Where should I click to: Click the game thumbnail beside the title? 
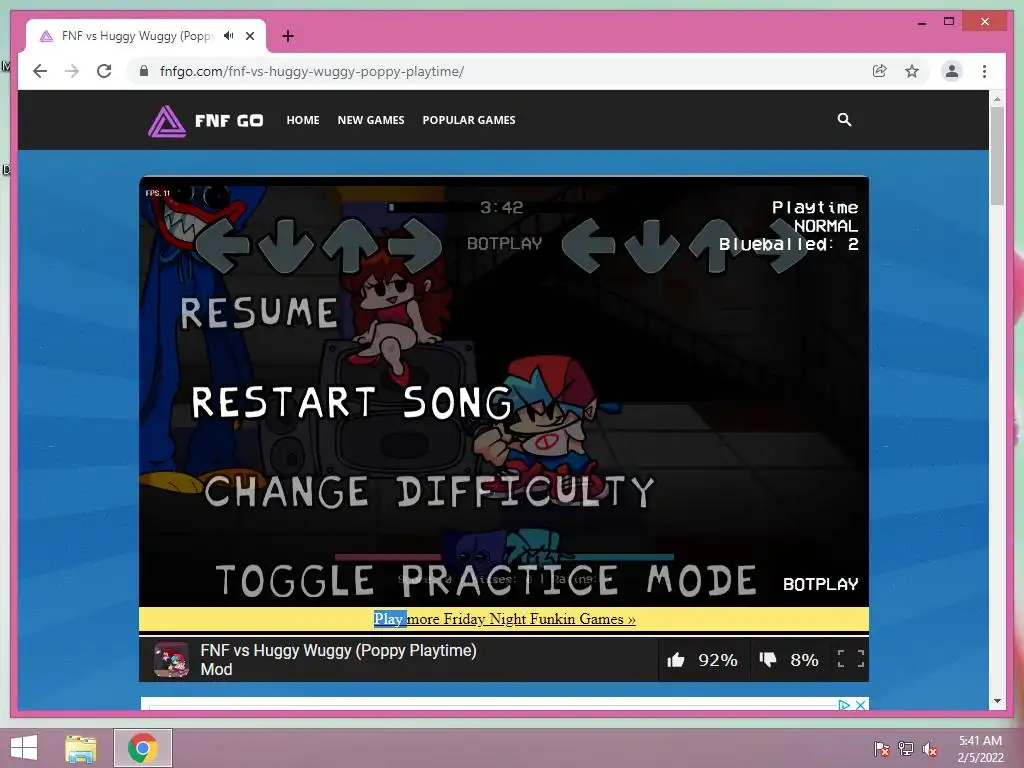pos(171,660)
